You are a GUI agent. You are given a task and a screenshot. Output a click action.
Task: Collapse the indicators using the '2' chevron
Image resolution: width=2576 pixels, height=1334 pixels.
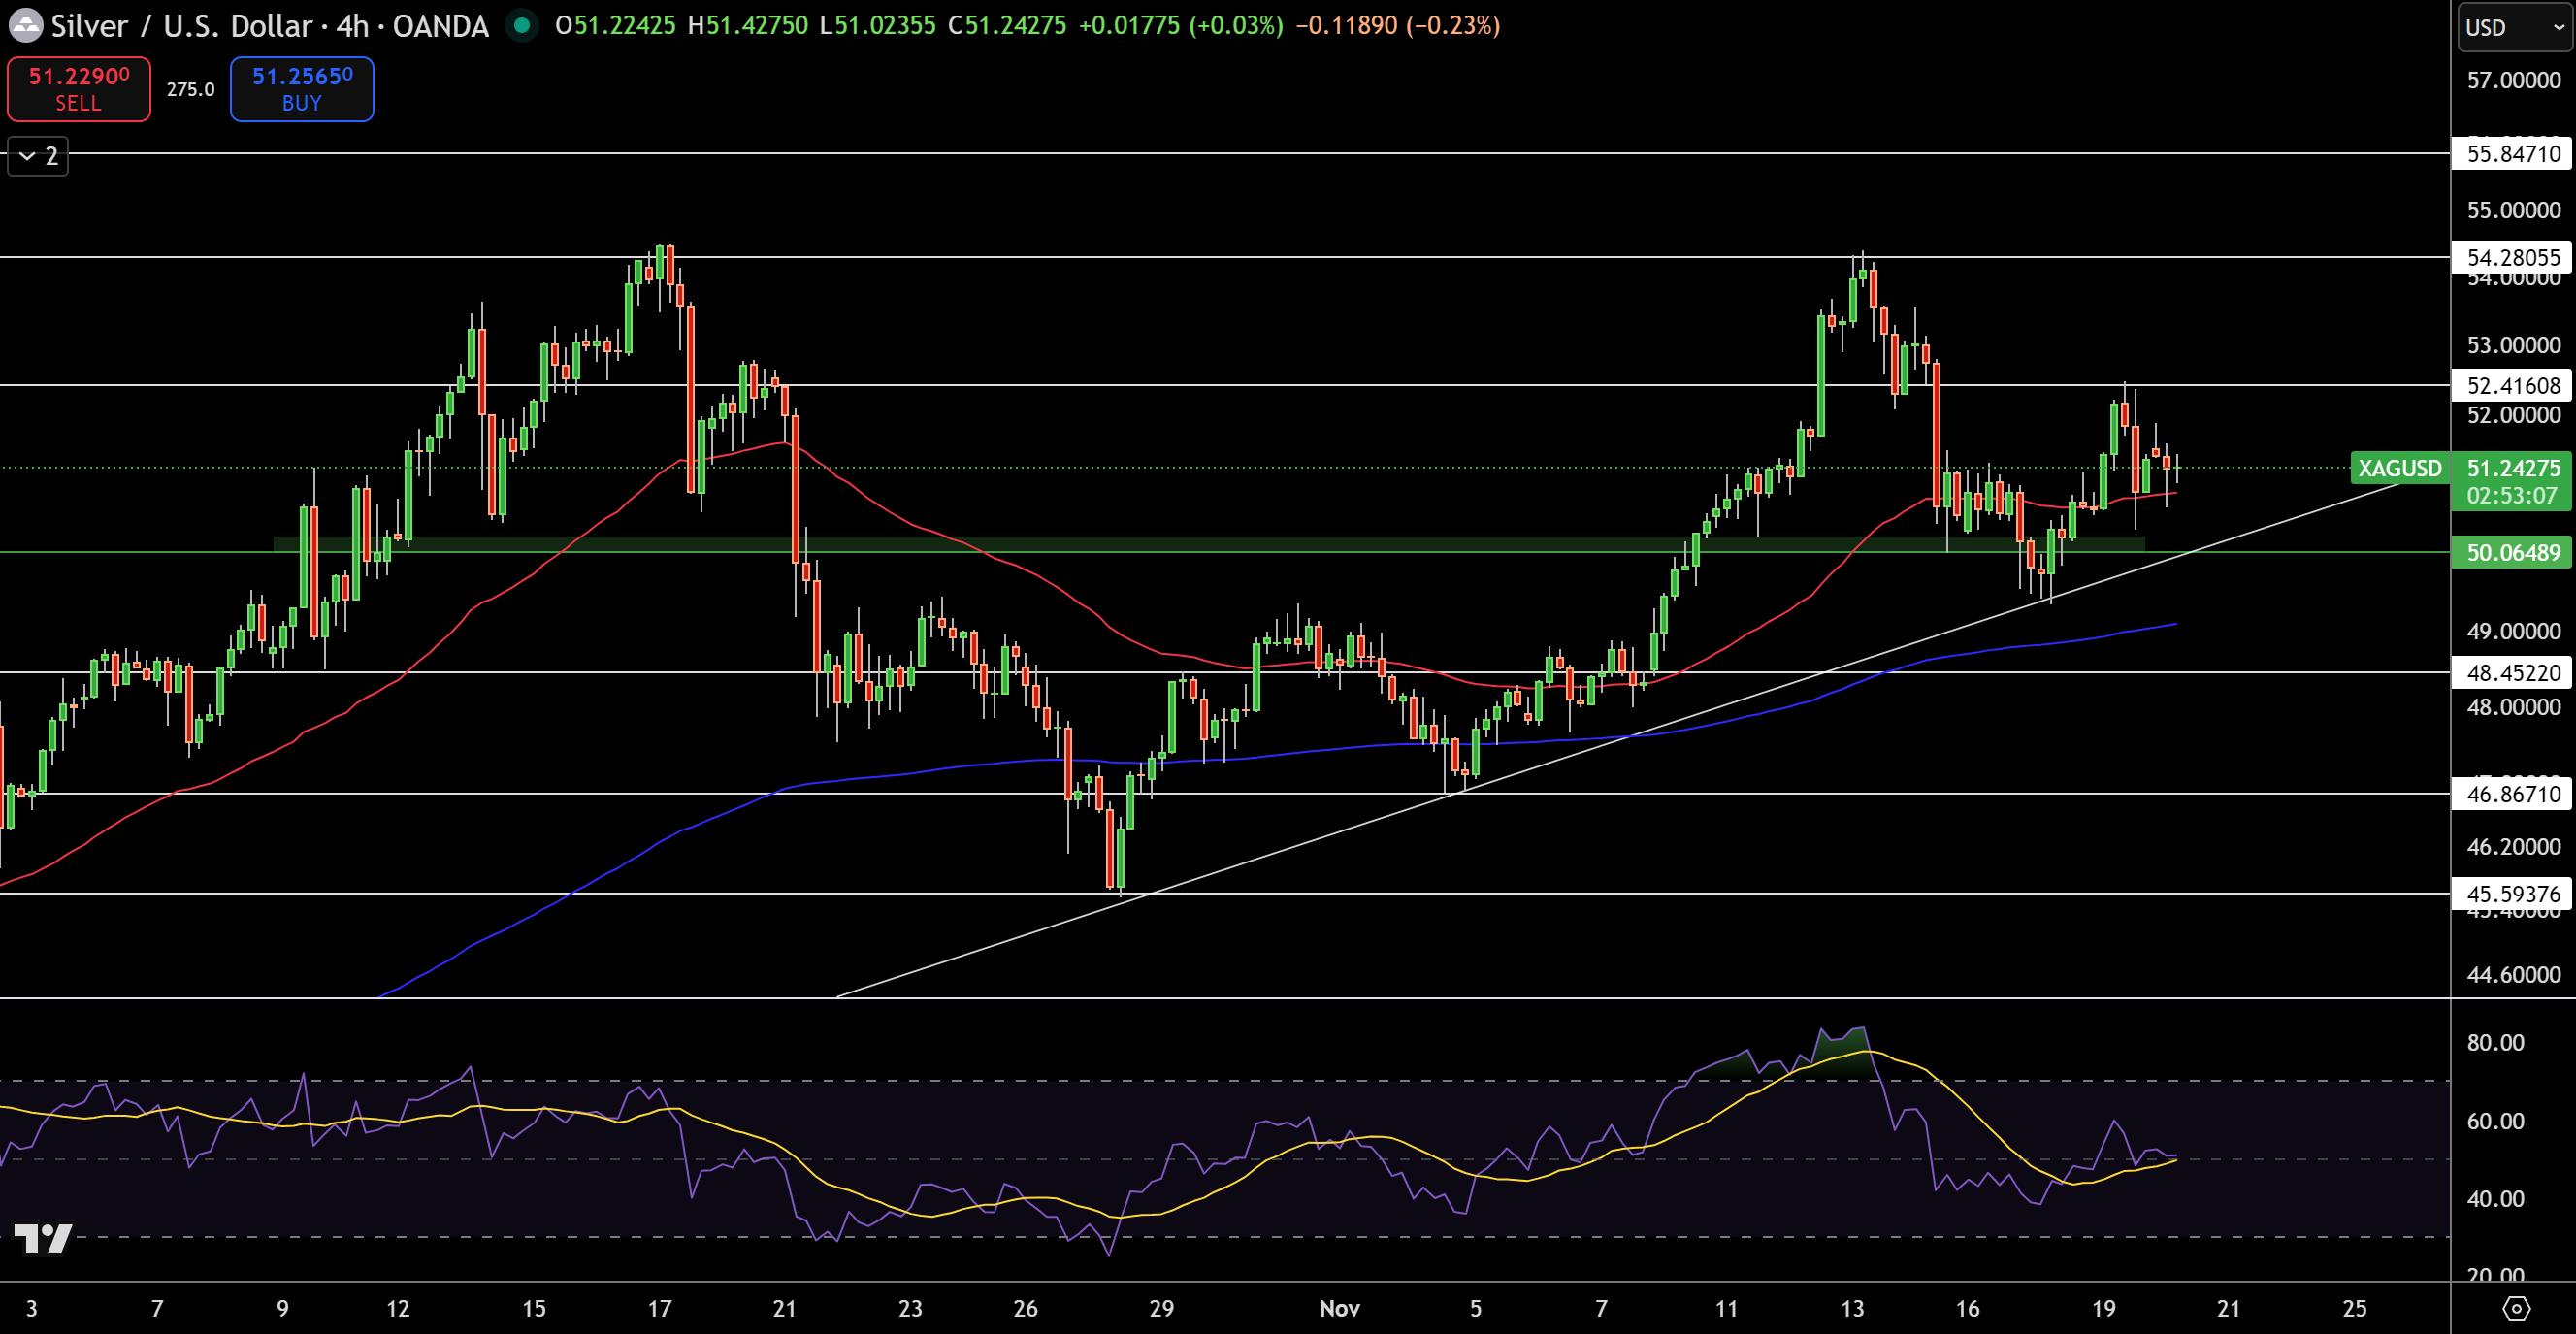point(37,155)
